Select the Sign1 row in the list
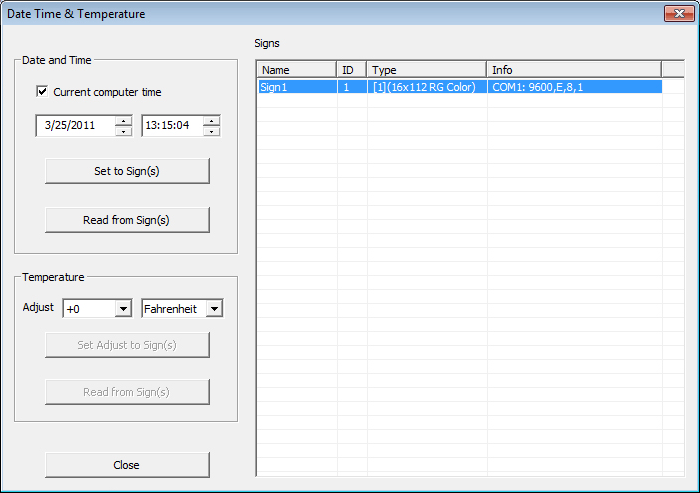 (x=460, y=87)
